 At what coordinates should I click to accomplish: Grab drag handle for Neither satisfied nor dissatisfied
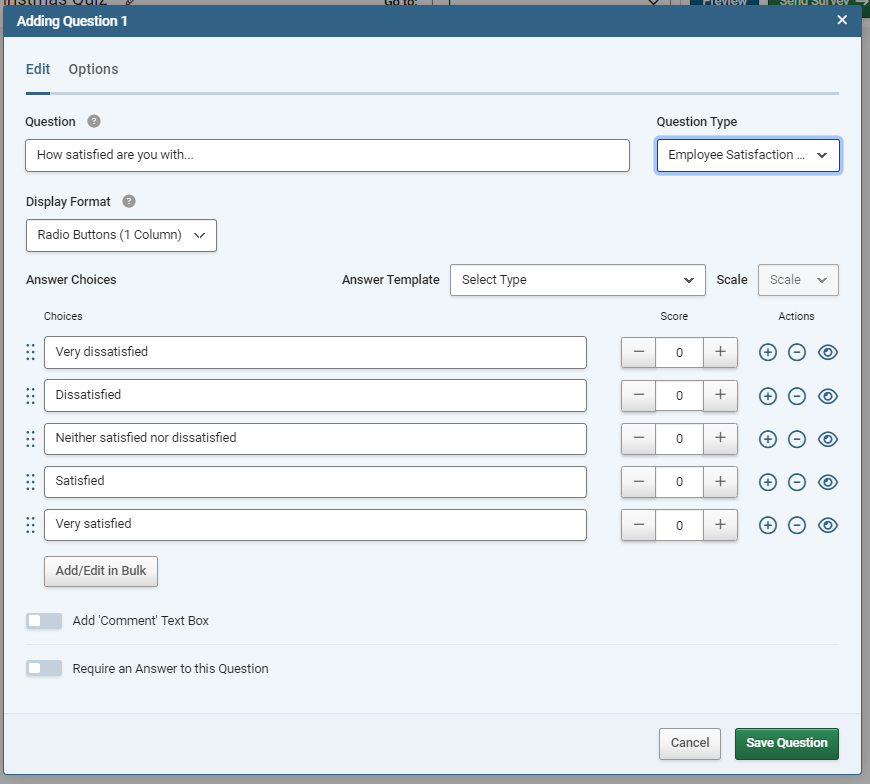pos(31,439)
